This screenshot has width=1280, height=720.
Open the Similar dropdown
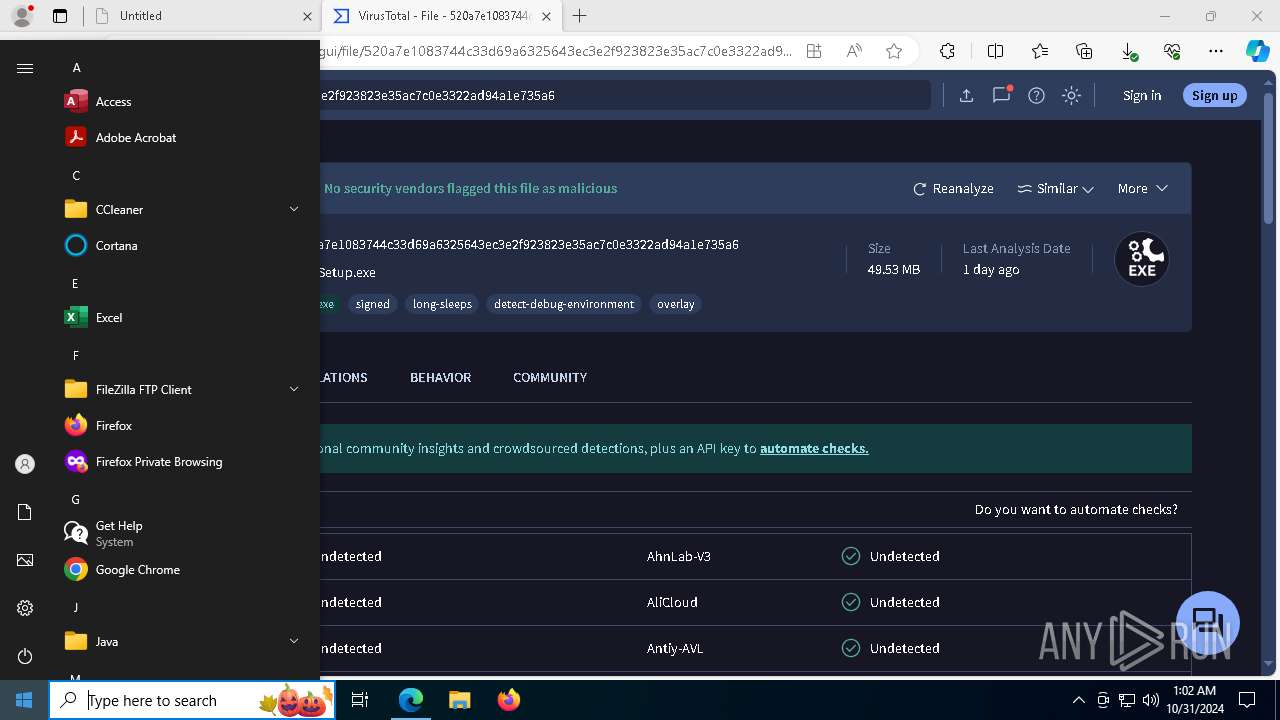click(x=1055, y=188)
